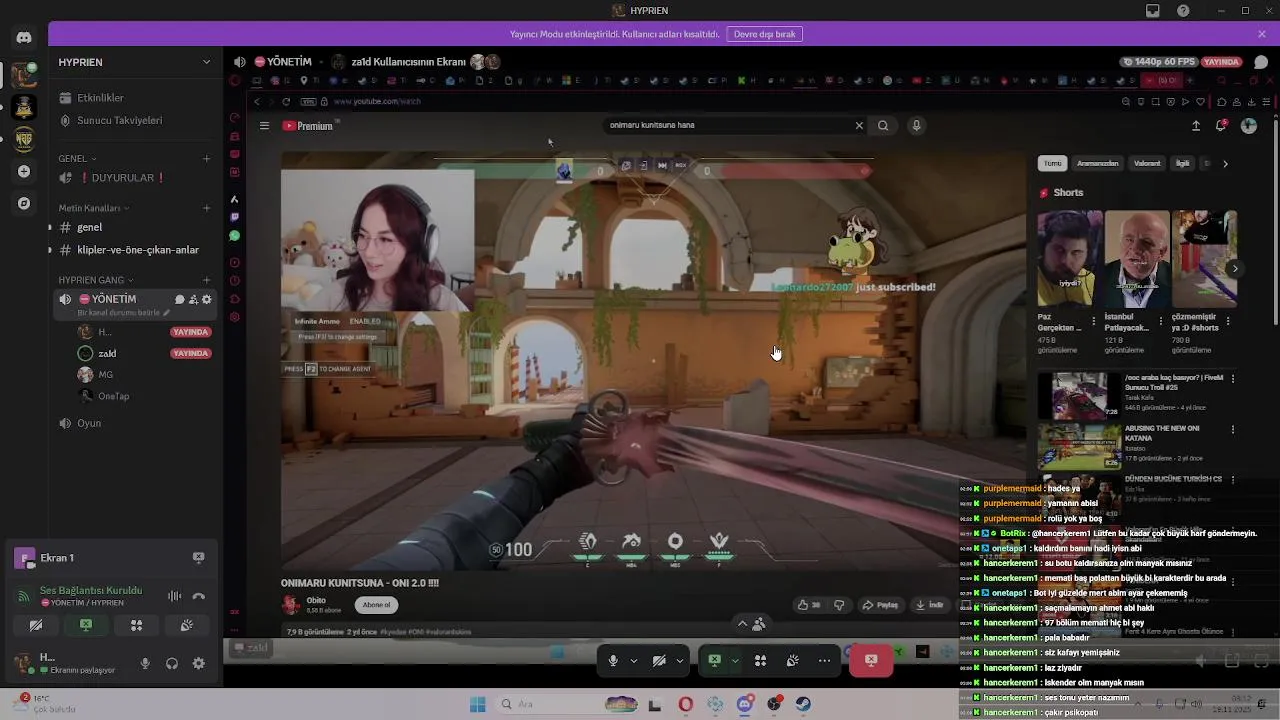Open Sunucu Takviyeleri in sidebar

click(110, 120)
